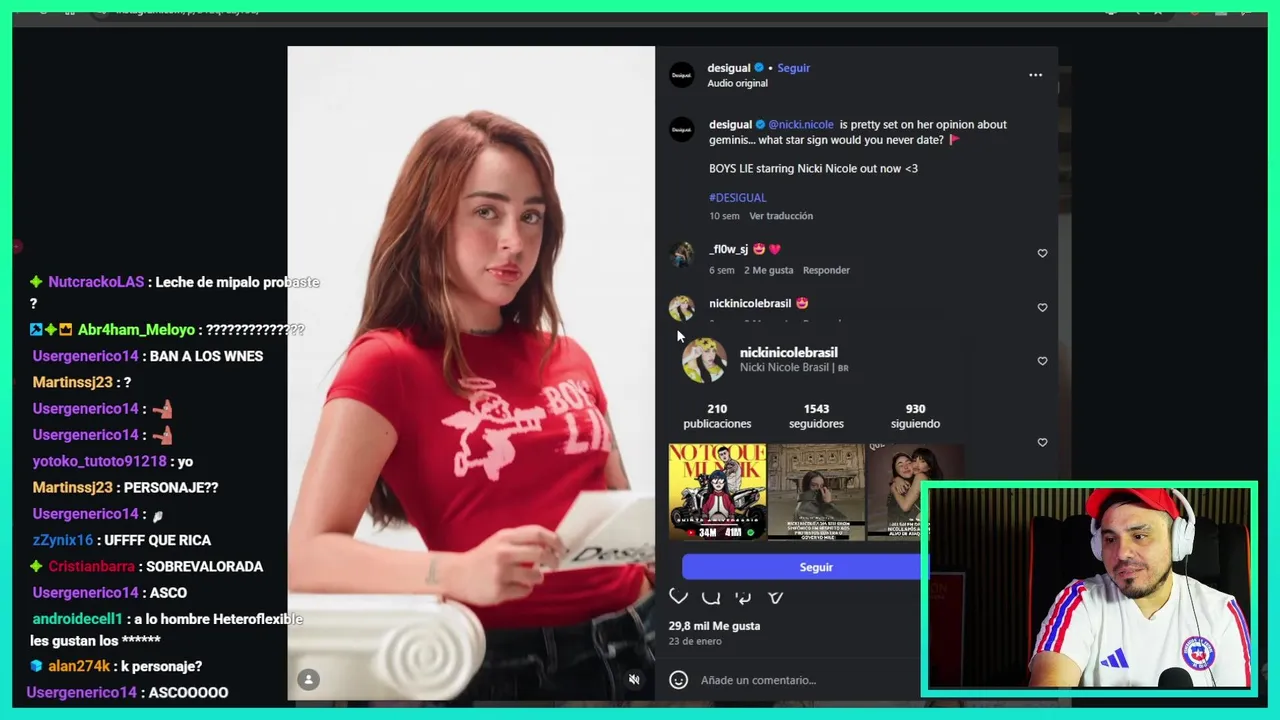Click Ver traducción under the caption
Viewport: 1280px width, 720px height.
click(781, 216)
